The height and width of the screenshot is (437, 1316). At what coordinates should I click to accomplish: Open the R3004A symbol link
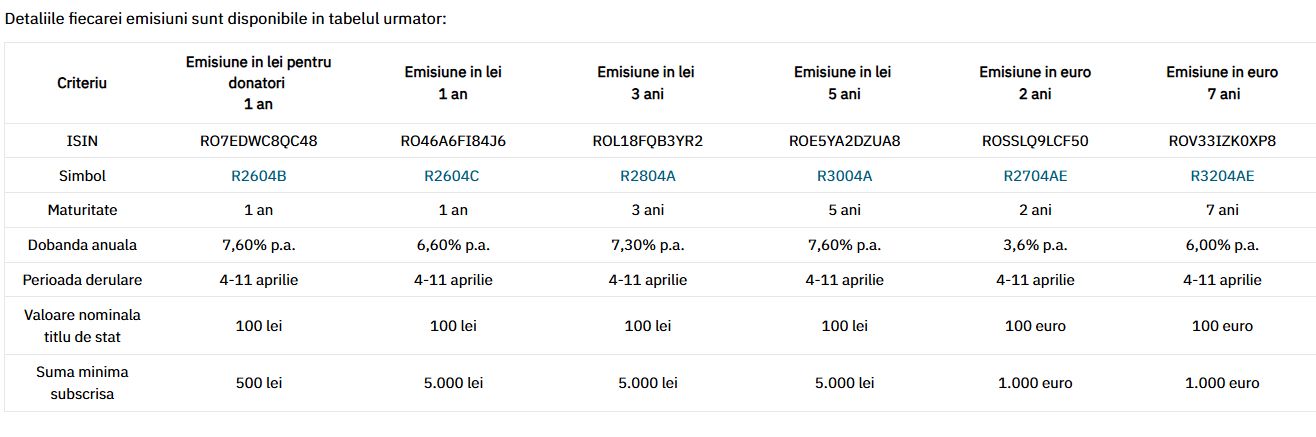844,176
